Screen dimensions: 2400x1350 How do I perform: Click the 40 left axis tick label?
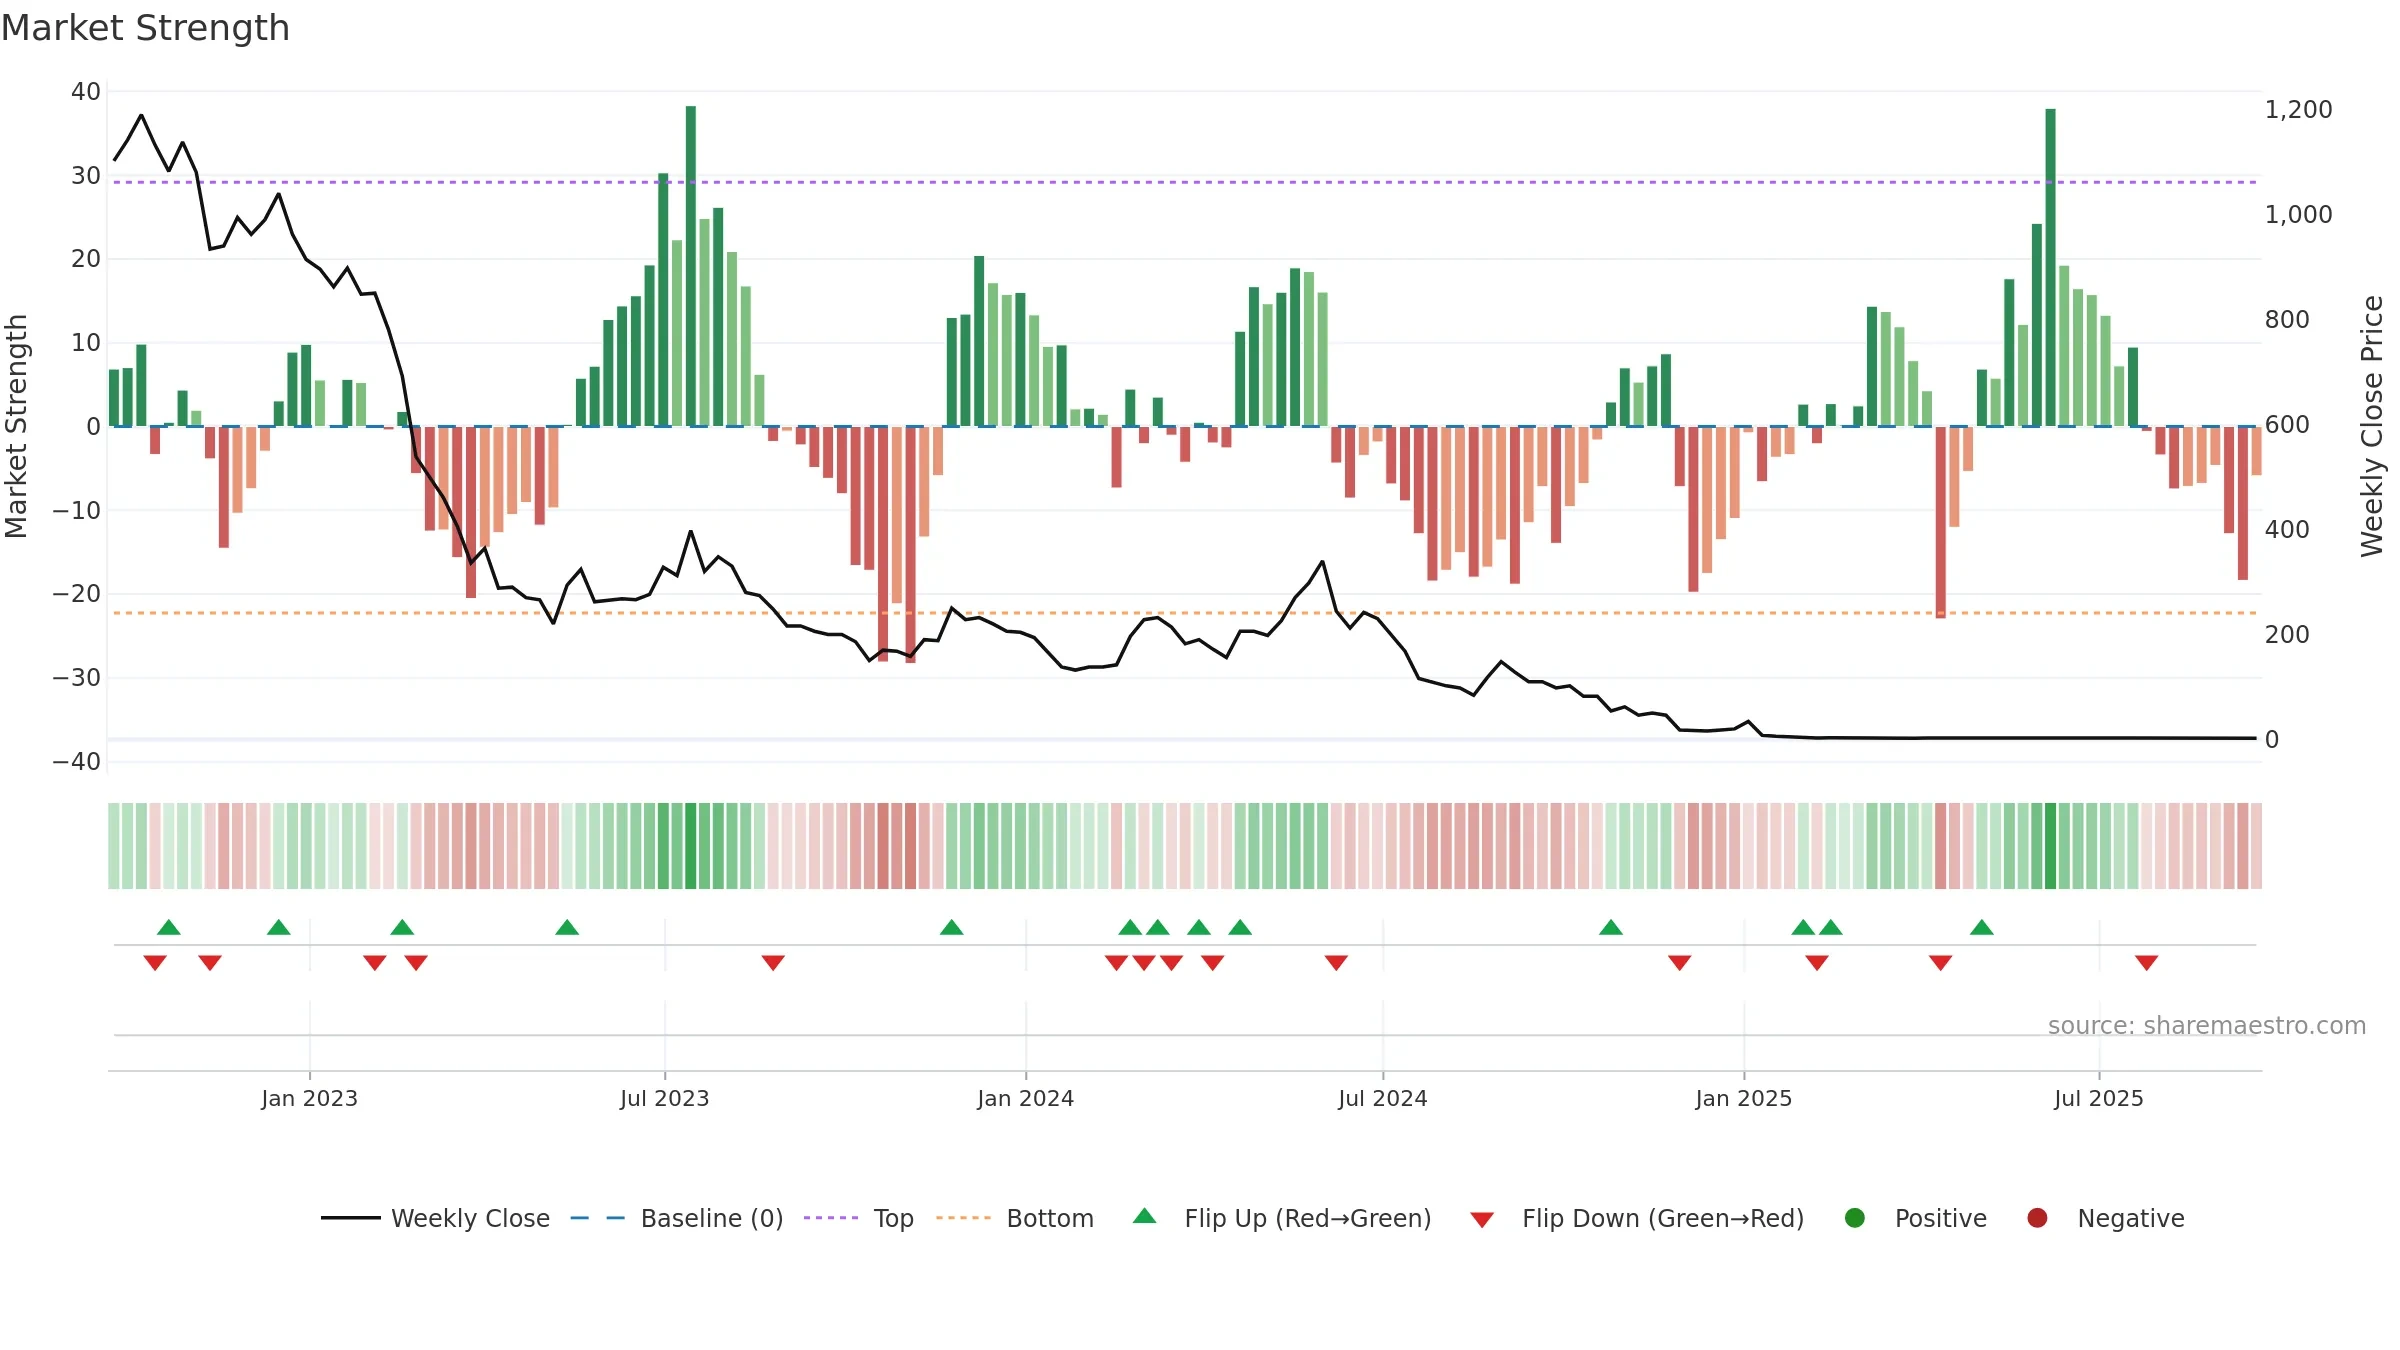point(86,92)
